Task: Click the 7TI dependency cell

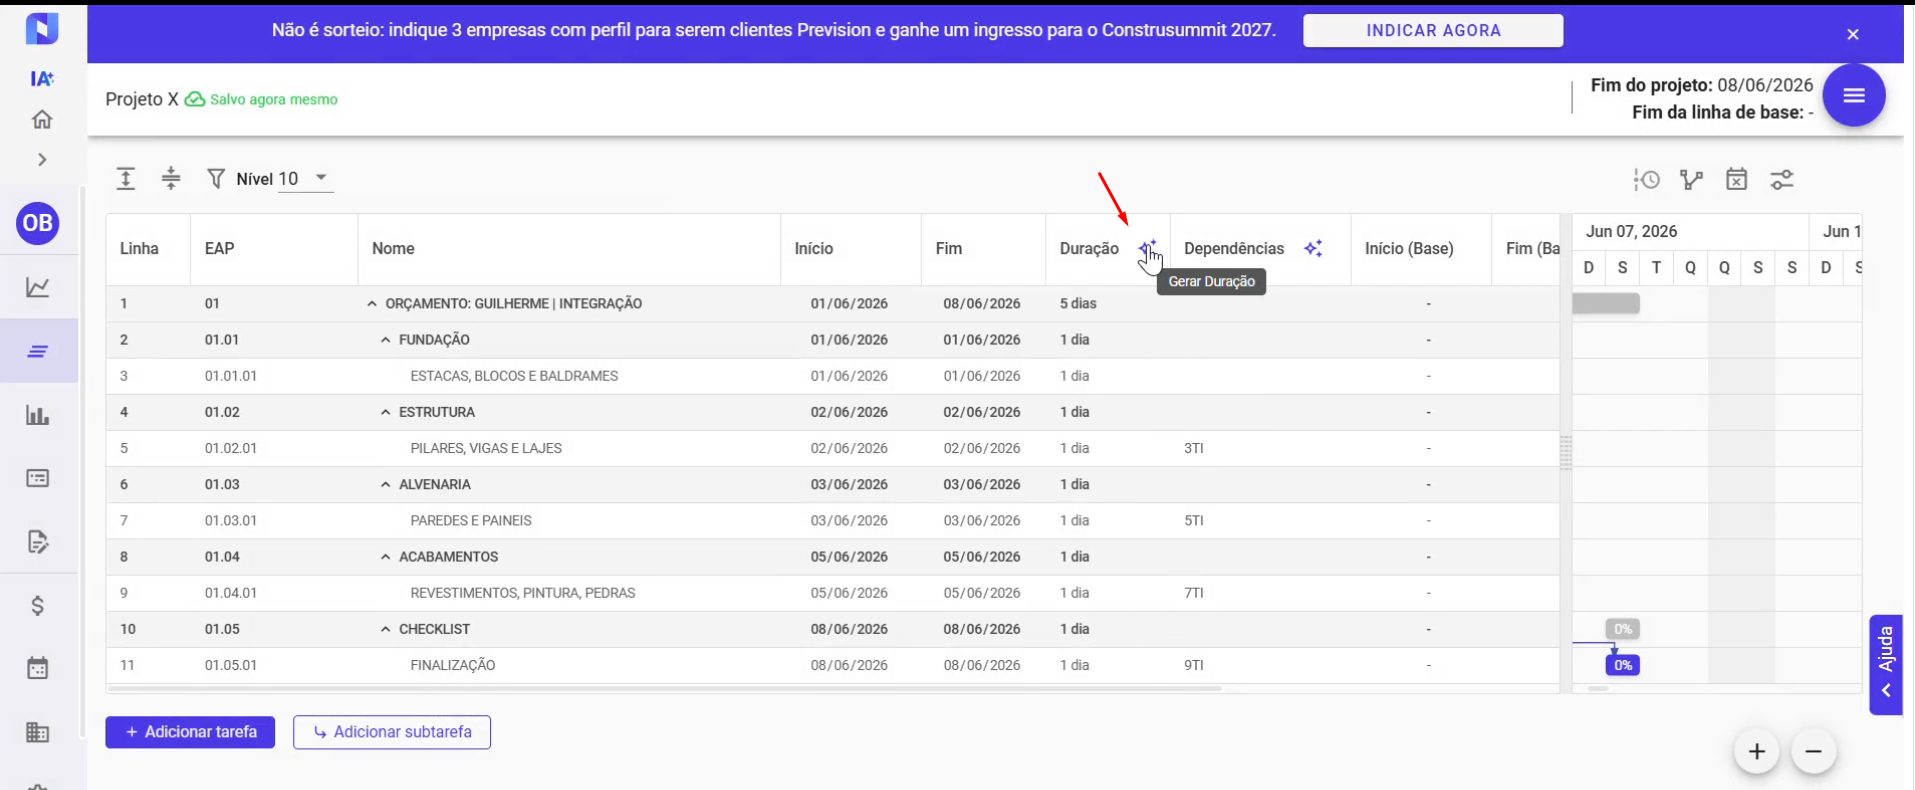Action: (1194, 593)
